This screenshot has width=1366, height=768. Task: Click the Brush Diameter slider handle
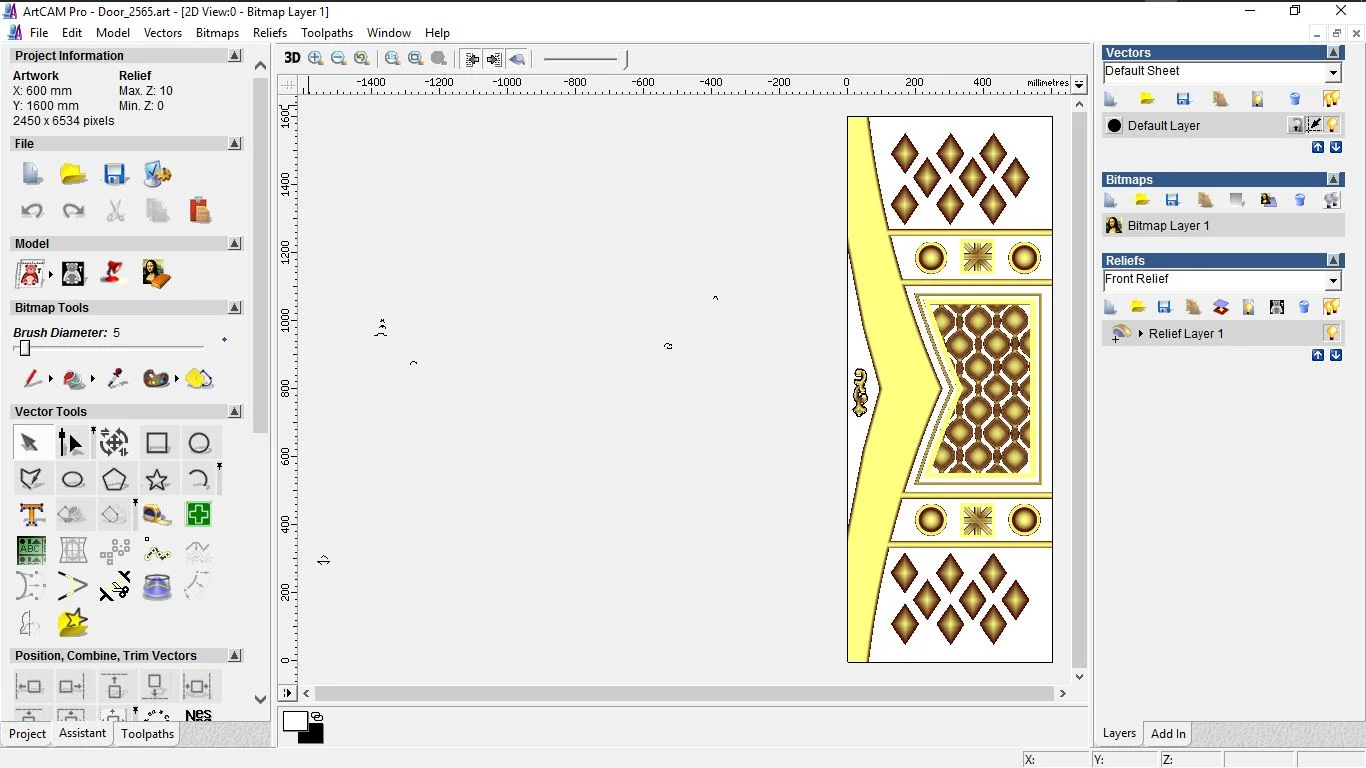point(25,348)
